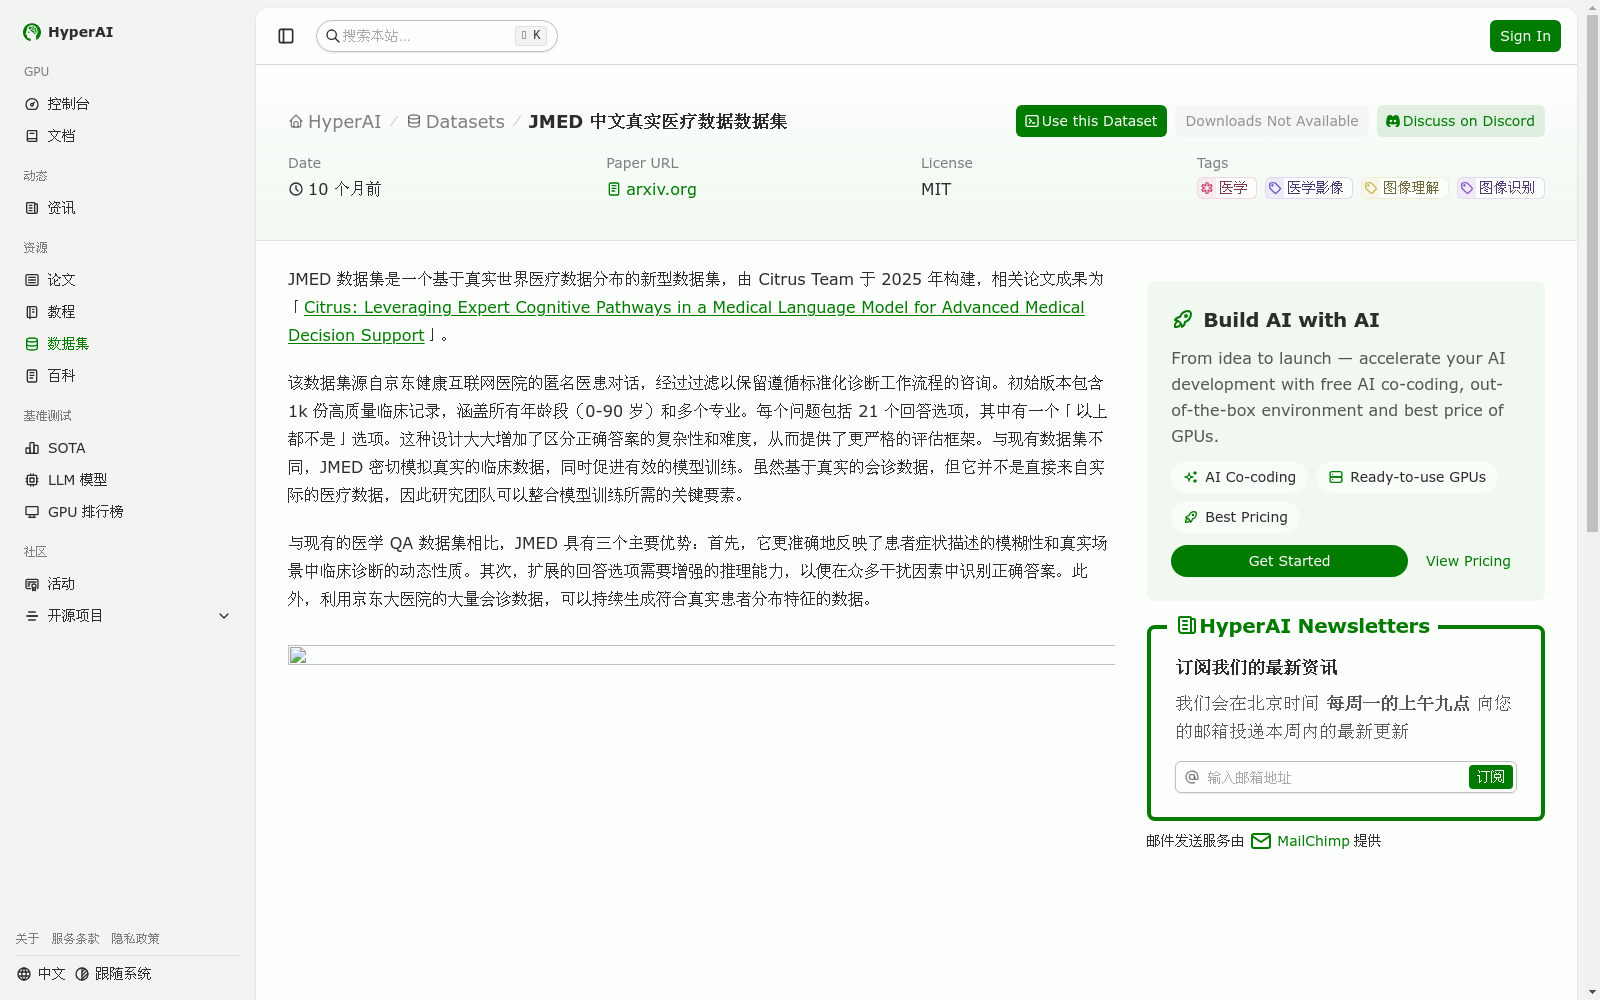Click Downloads Not Available button
The image size is (1600, 1000).
1272,121
